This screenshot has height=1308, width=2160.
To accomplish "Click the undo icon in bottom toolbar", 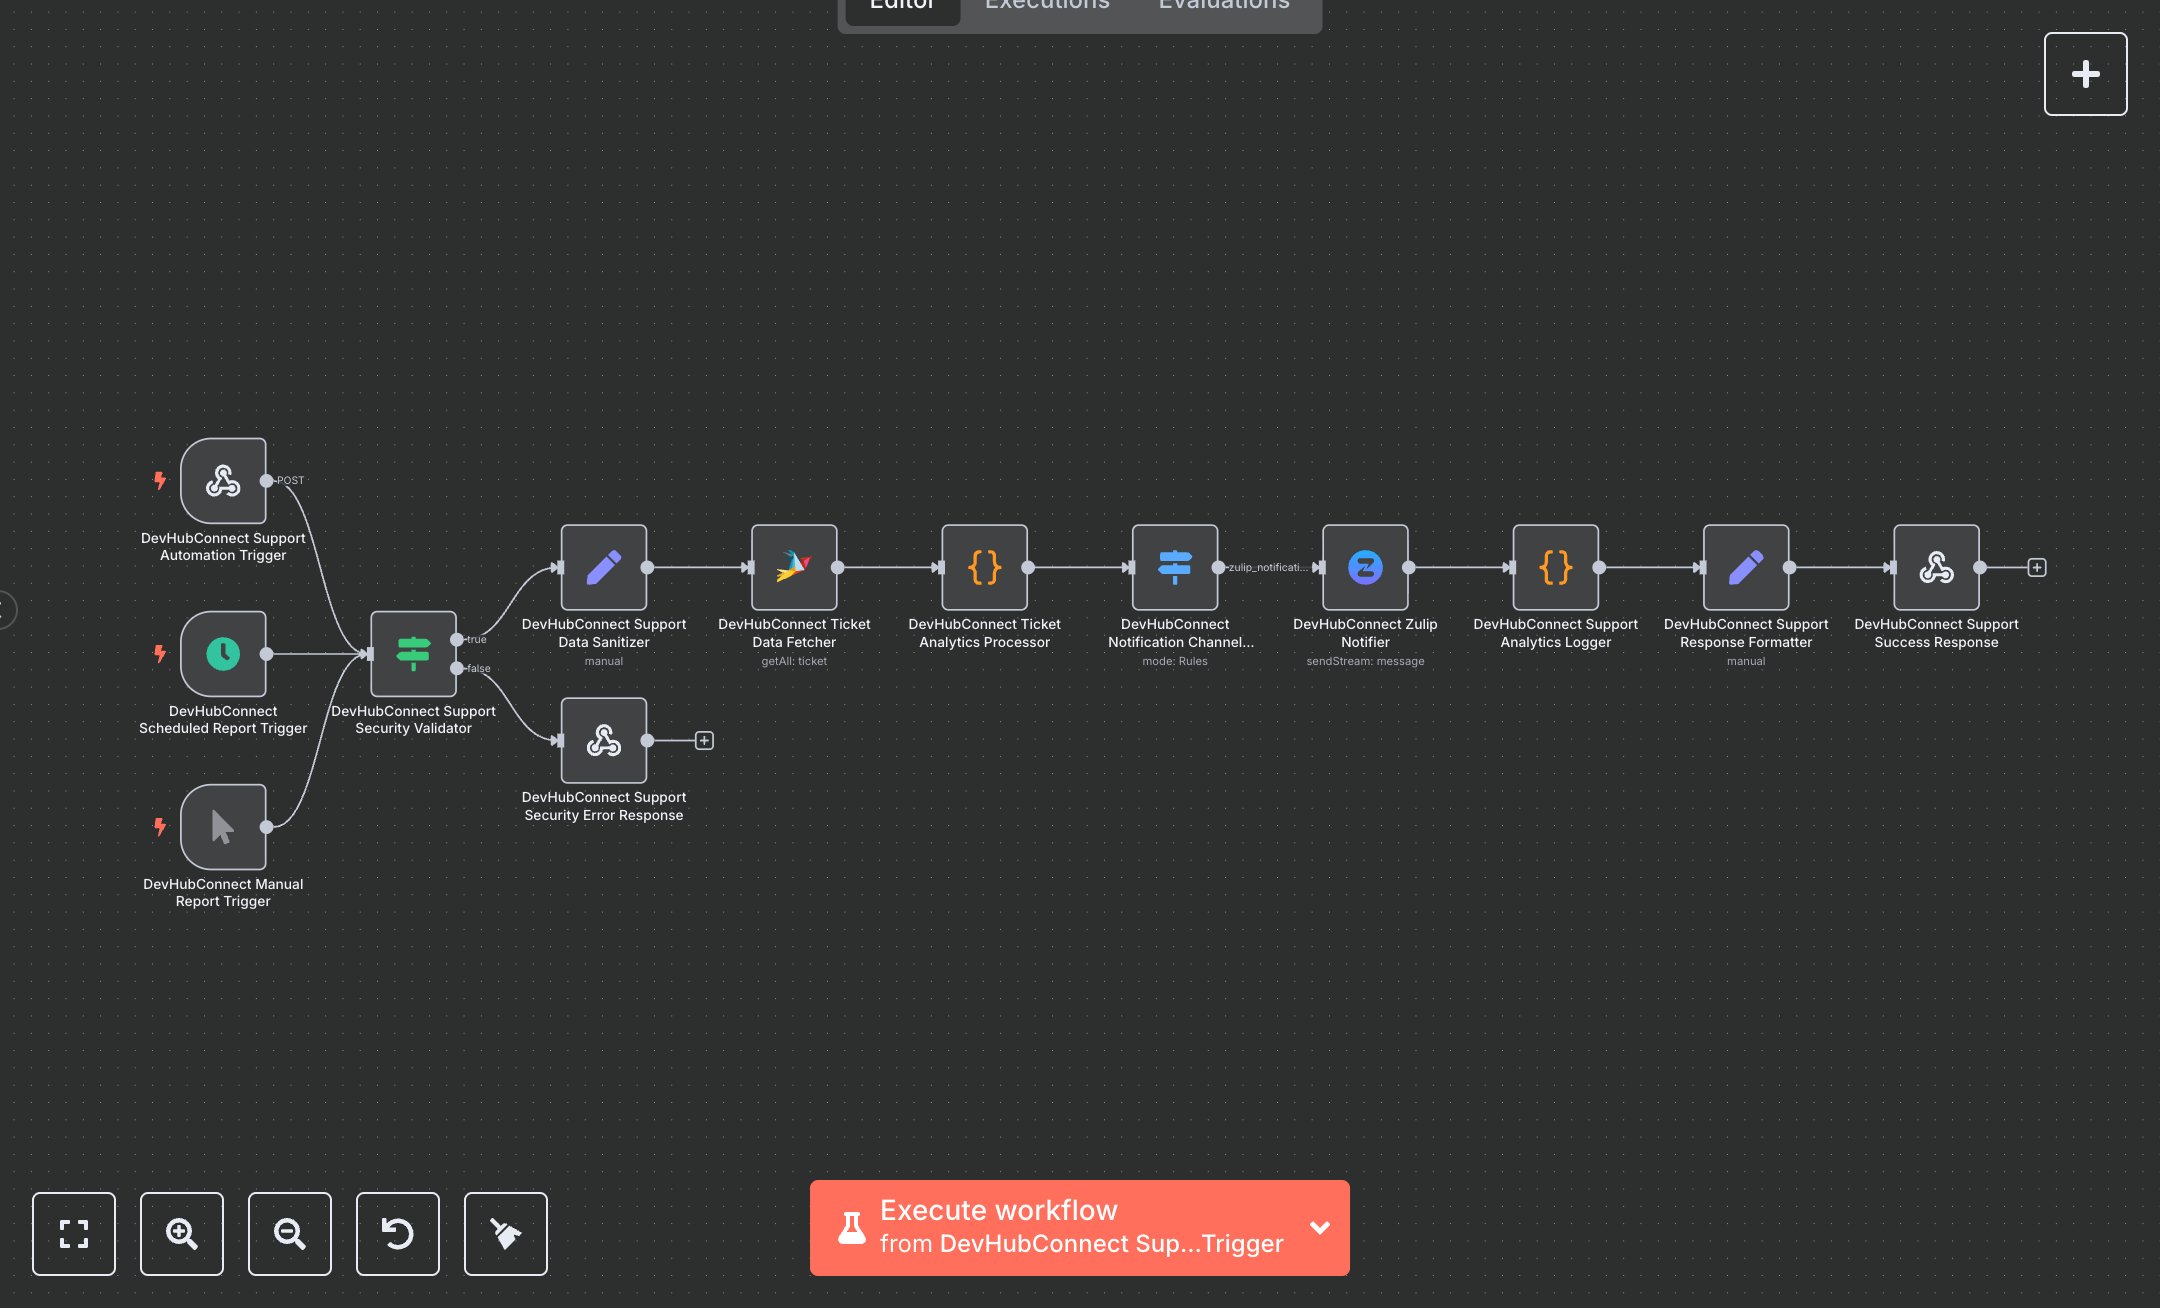I will 397,1234.
